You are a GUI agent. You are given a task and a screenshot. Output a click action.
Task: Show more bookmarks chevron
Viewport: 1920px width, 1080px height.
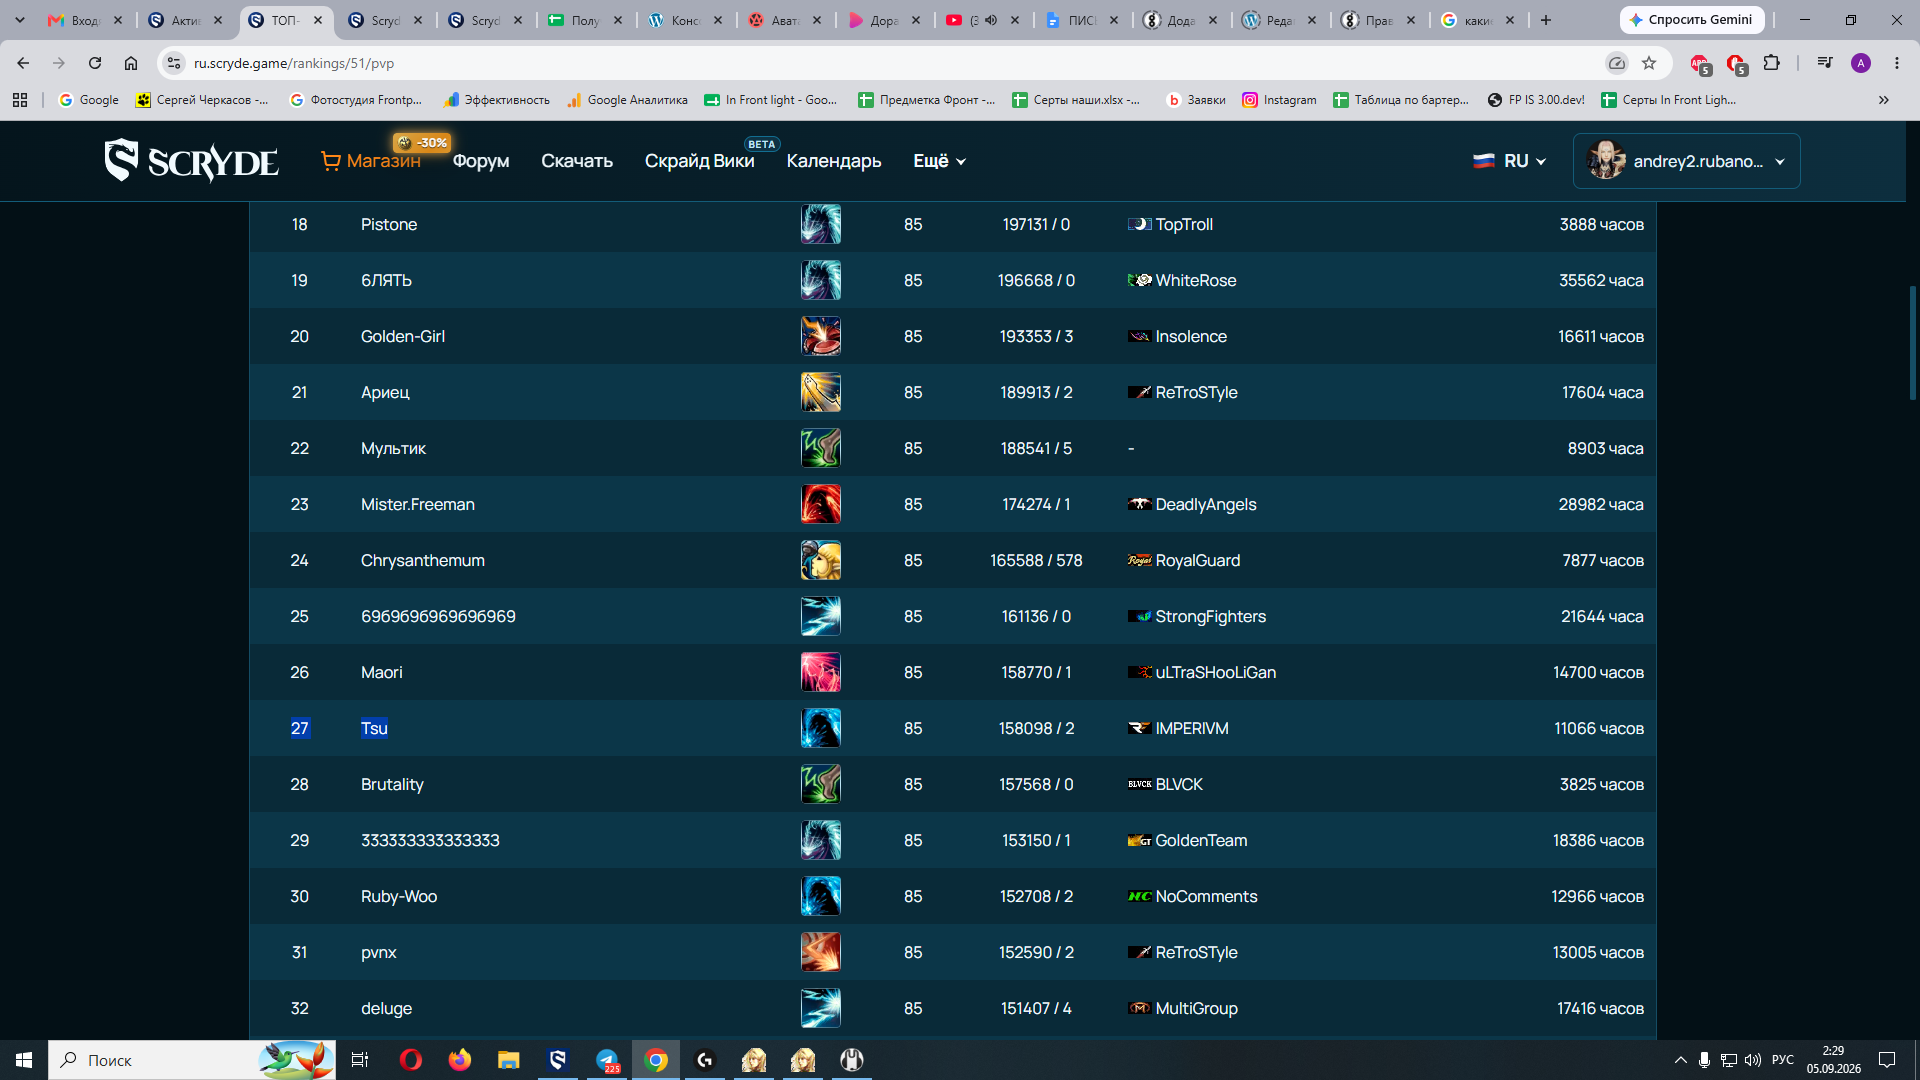(1884, 100)
